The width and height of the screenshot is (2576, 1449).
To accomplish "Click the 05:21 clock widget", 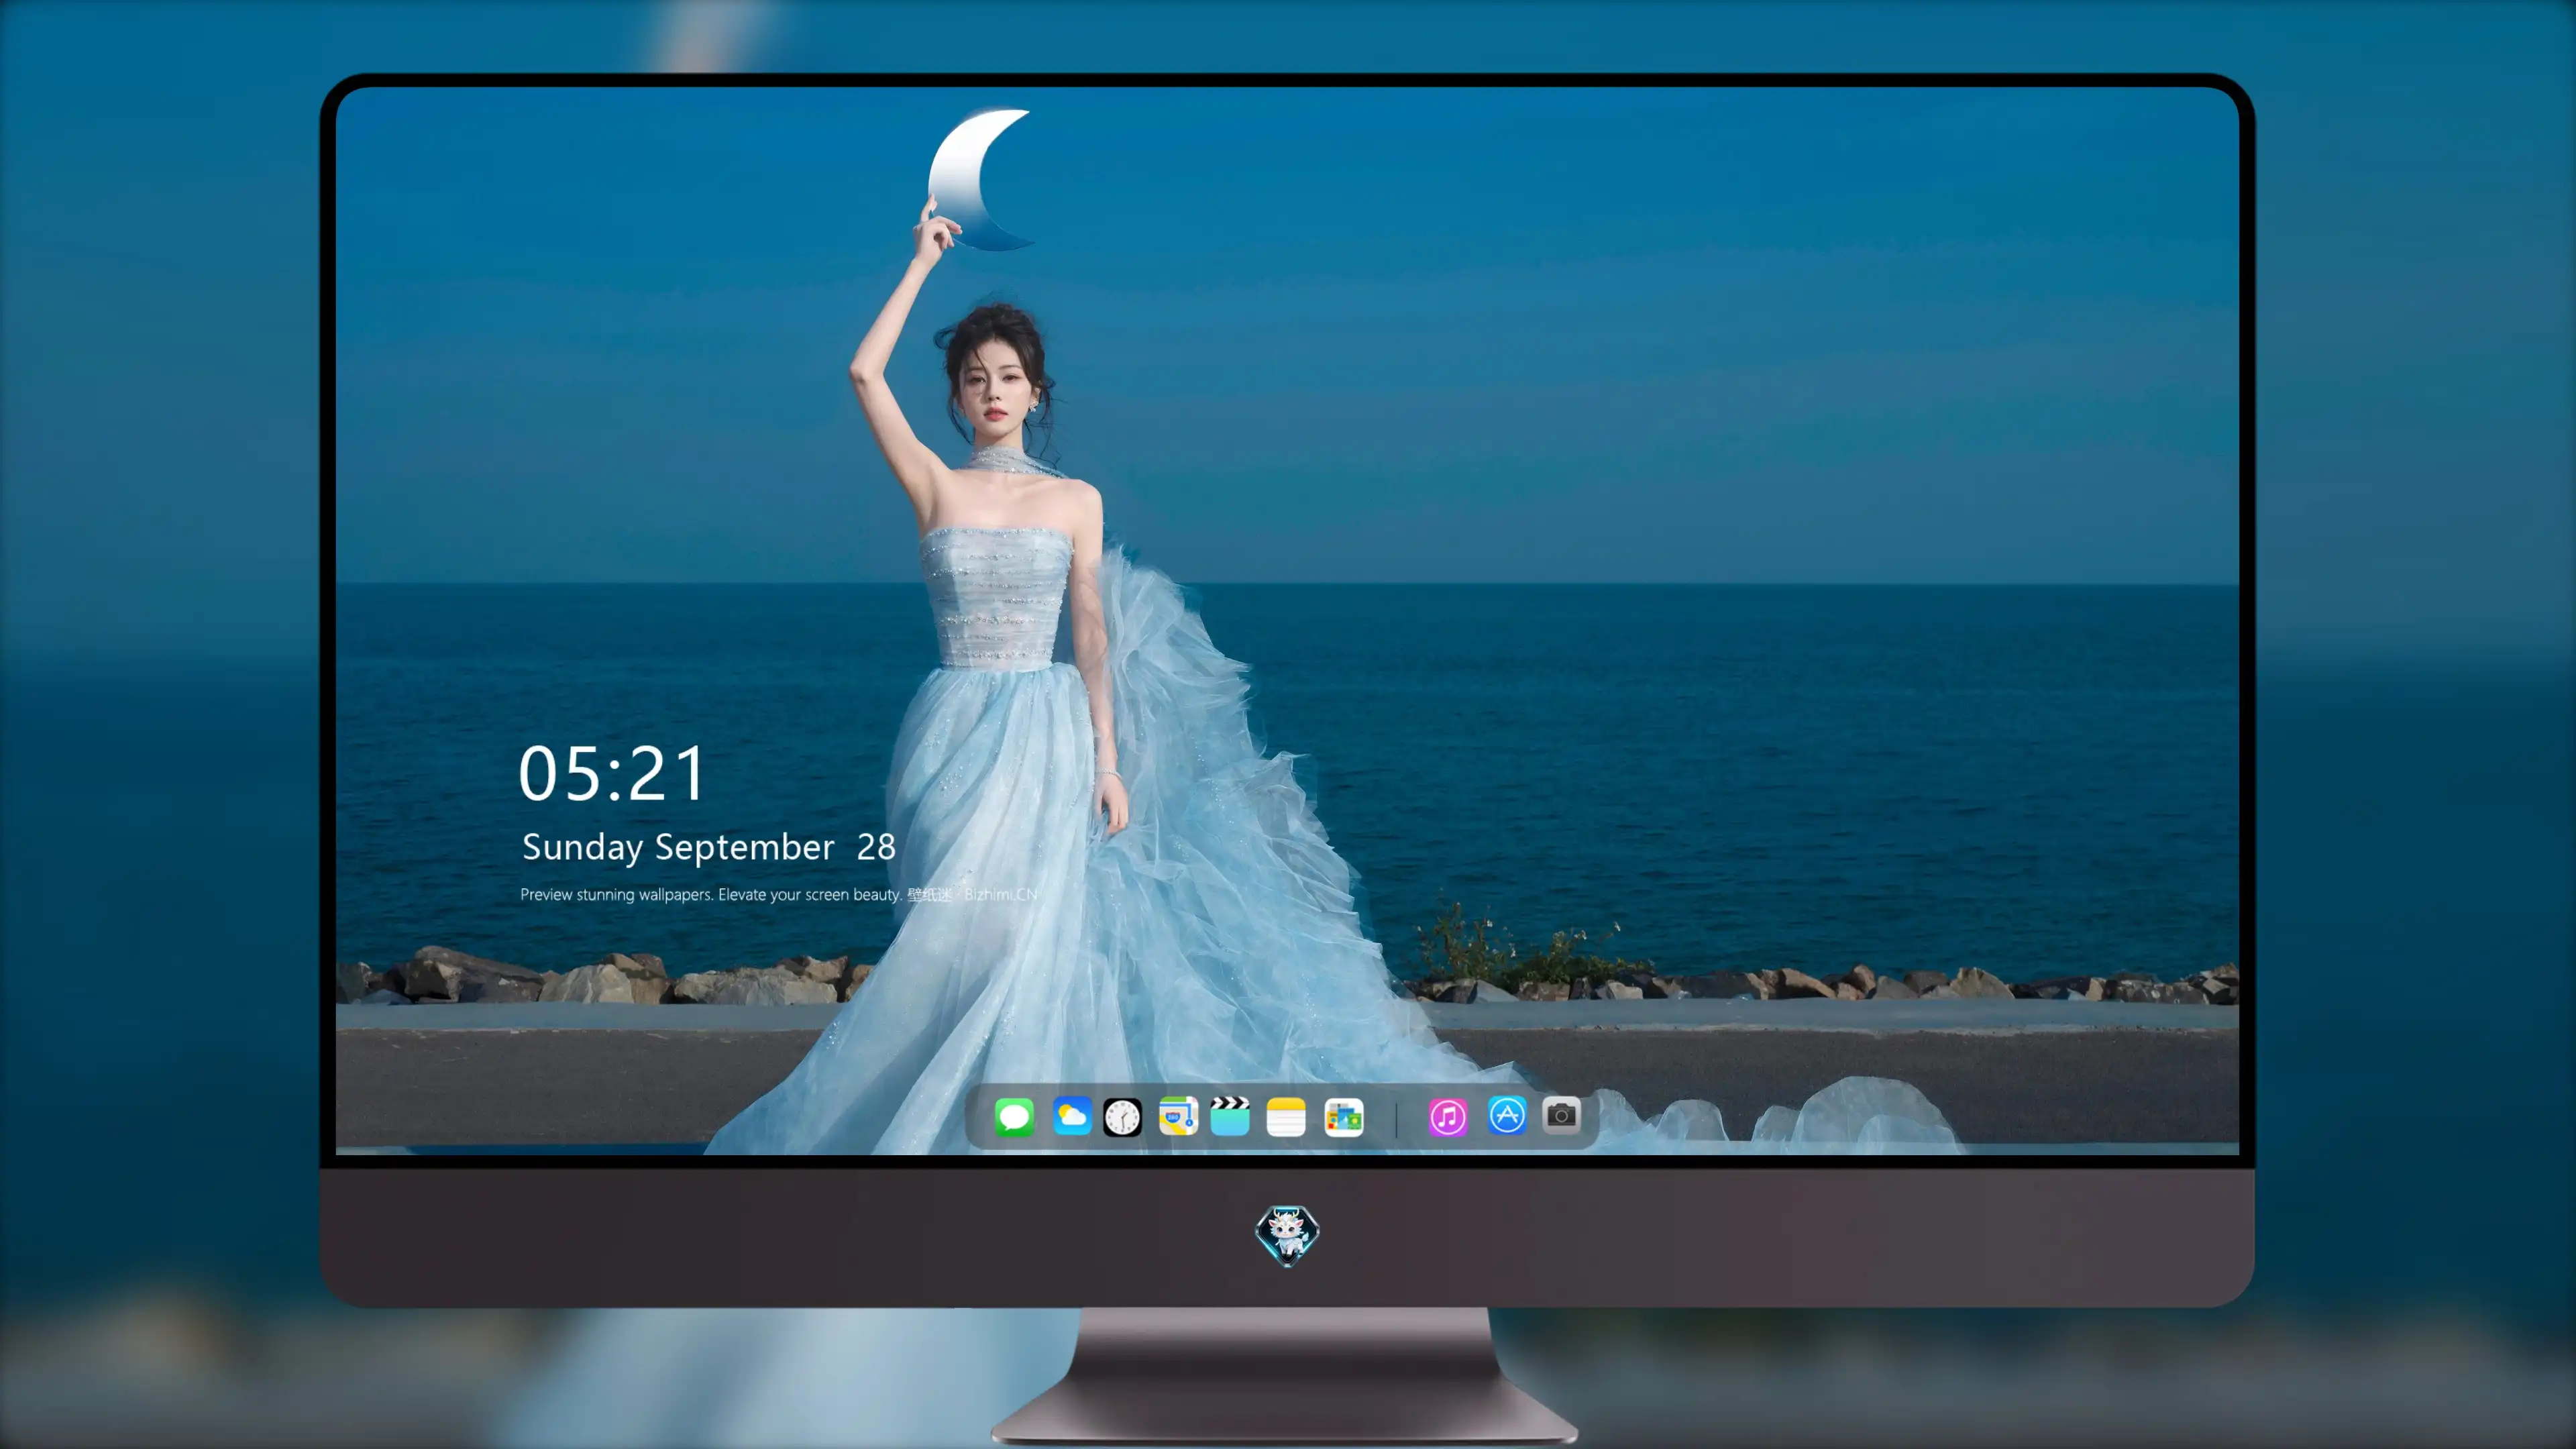I will pyautogui.click(x=612, y=774).
